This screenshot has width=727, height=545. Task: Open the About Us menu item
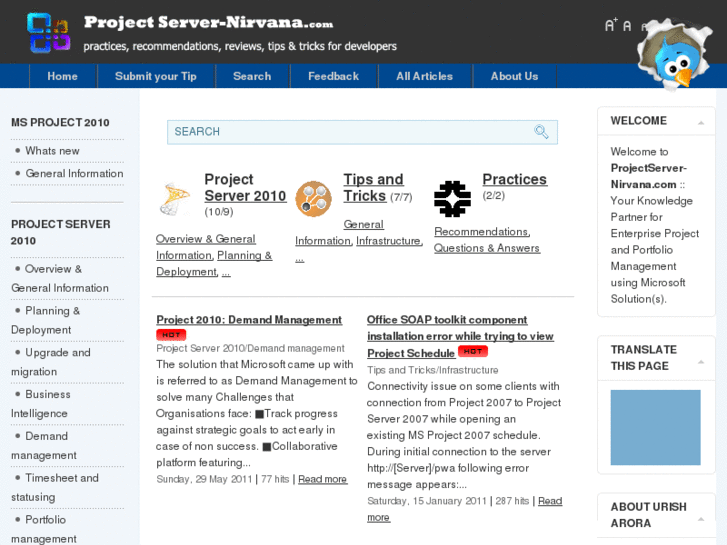[514, 76]
